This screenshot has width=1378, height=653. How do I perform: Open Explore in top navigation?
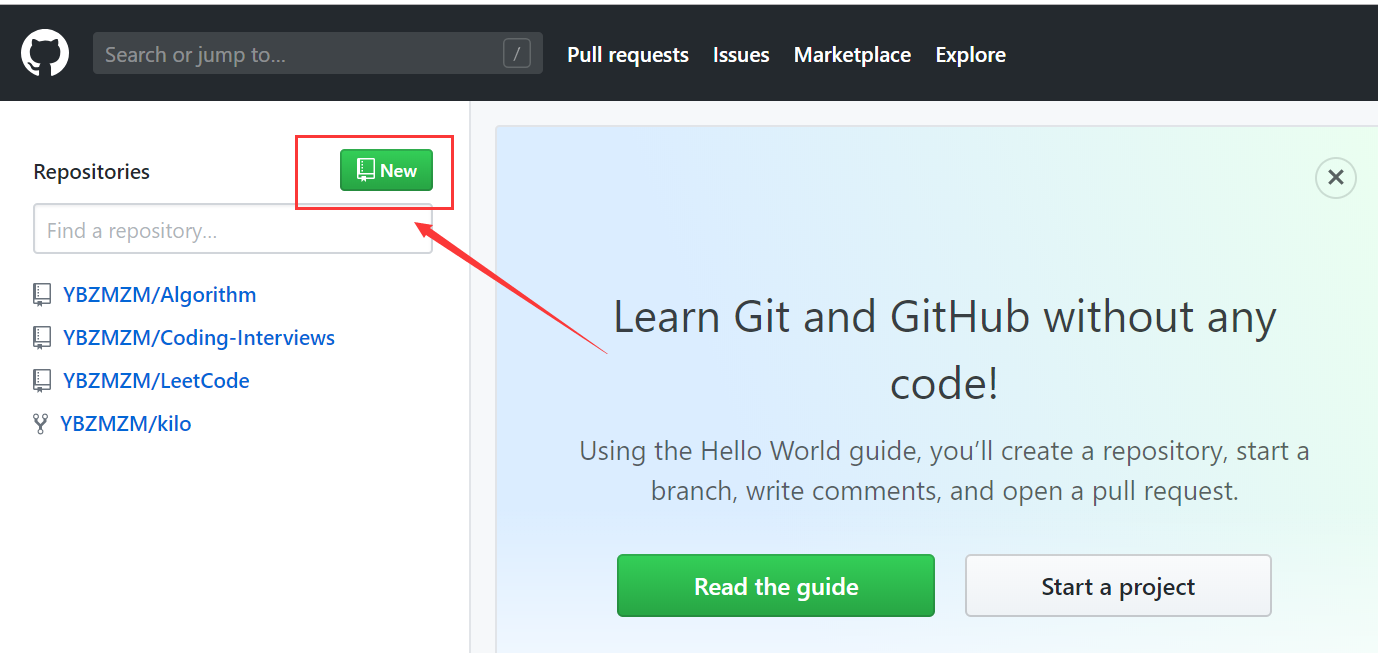pyautogui.click(x=970, y=55)
